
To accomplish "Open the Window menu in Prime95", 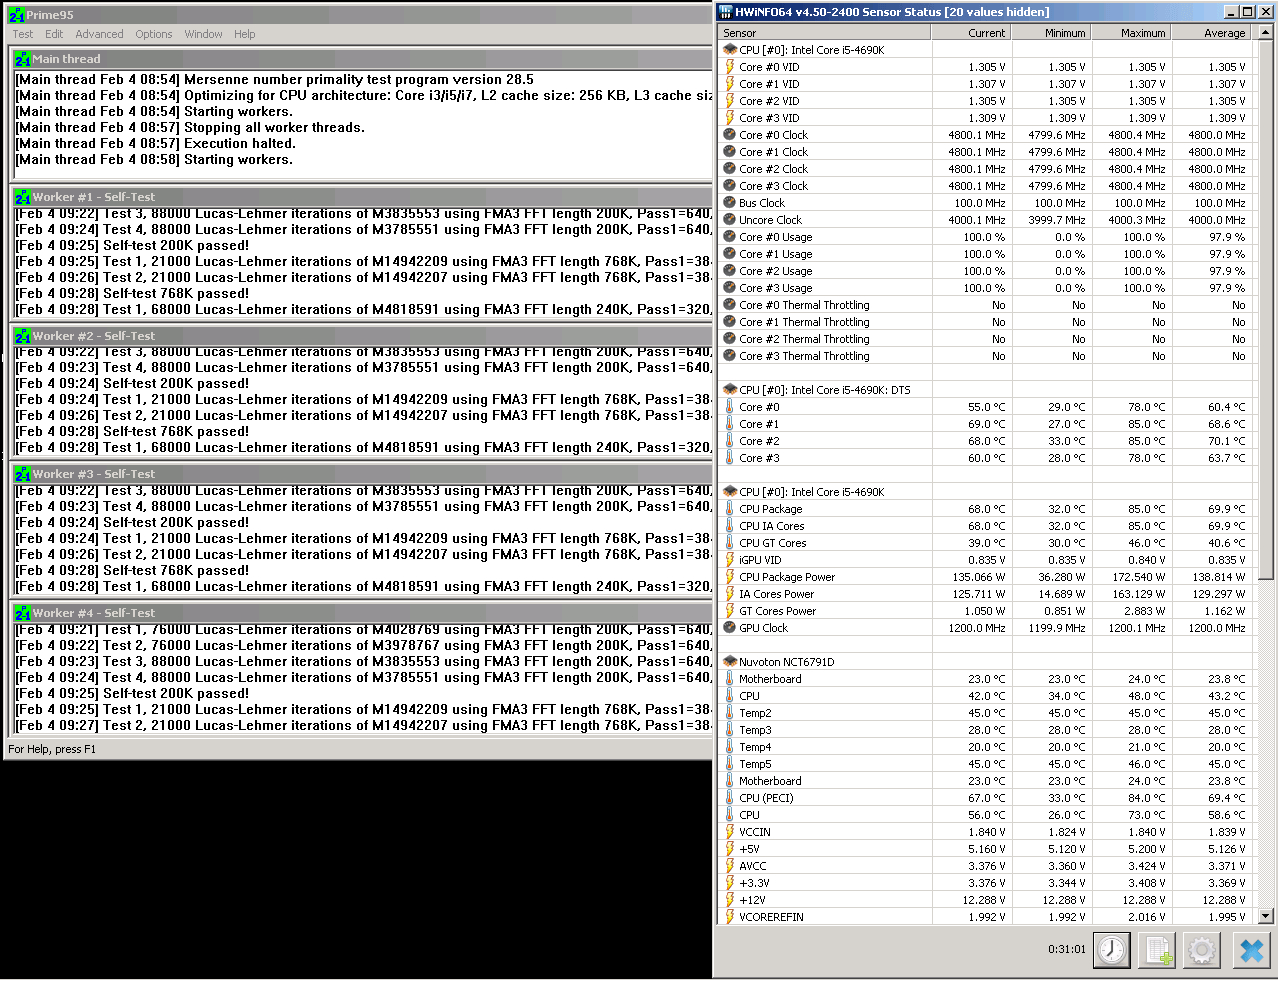I will point(203,34).
